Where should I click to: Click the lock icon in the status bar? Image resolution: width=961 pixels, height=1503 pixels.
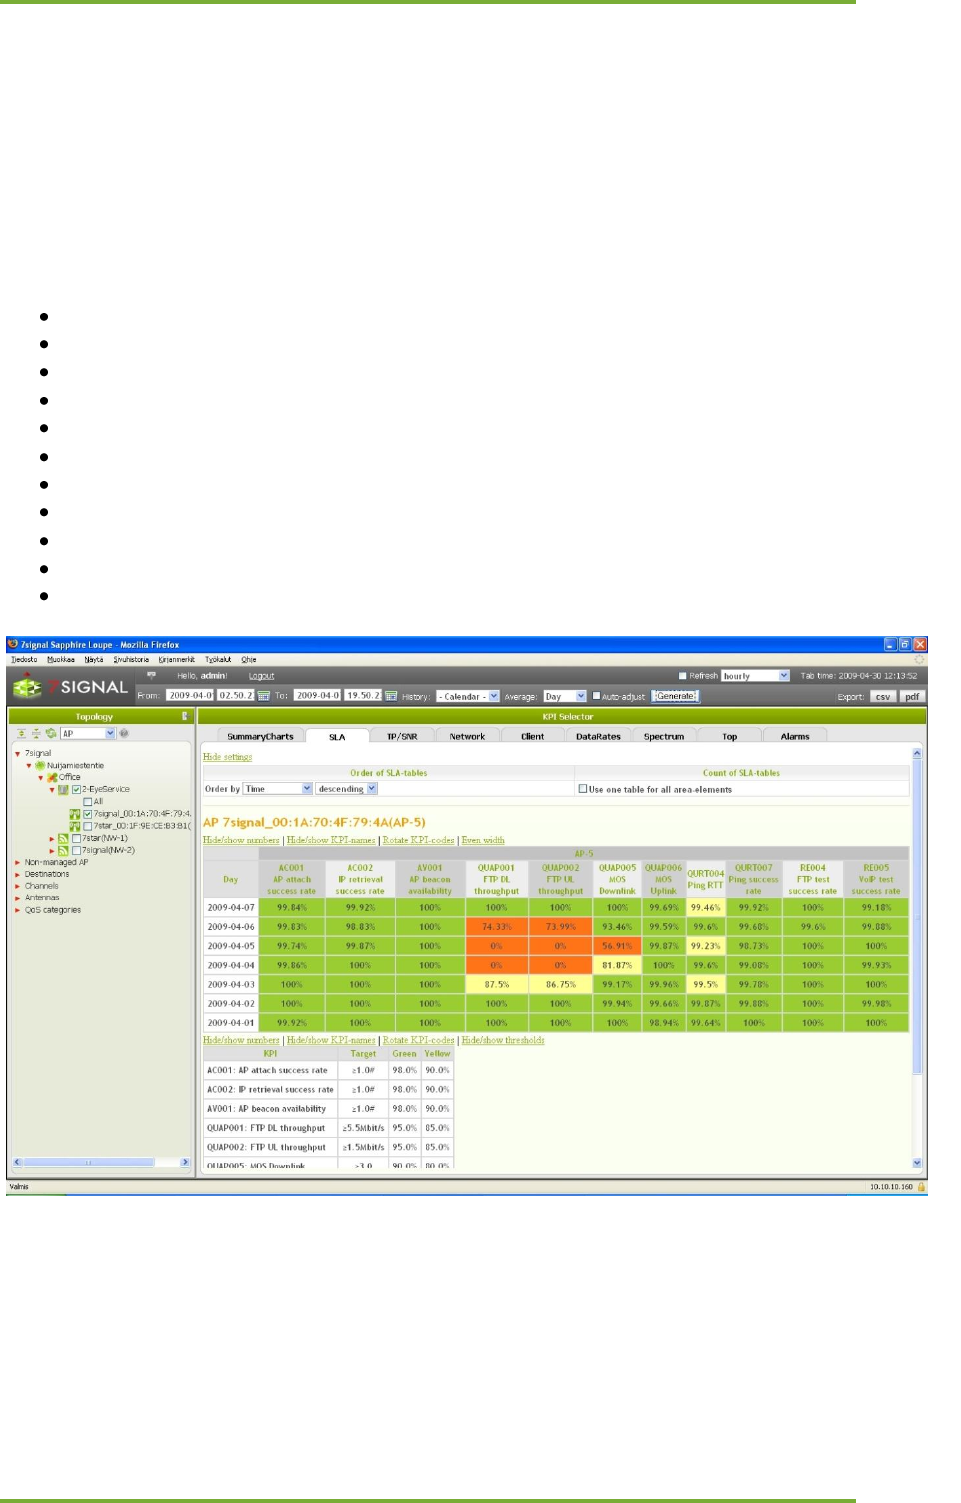pyautogui.click(x=921, y=1187)
